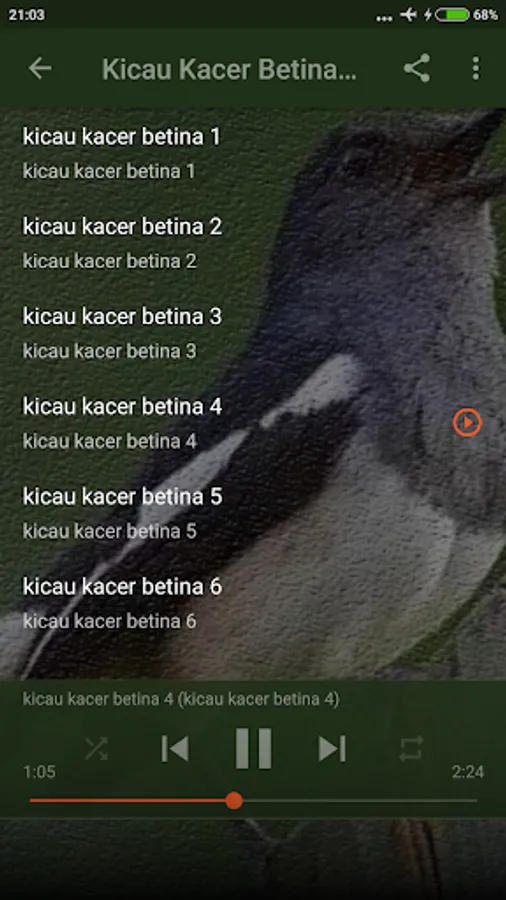The height and width of the screenshot is (900, 506).
Task: Select track kicau kacer betina 2
Action: point(253,243)
